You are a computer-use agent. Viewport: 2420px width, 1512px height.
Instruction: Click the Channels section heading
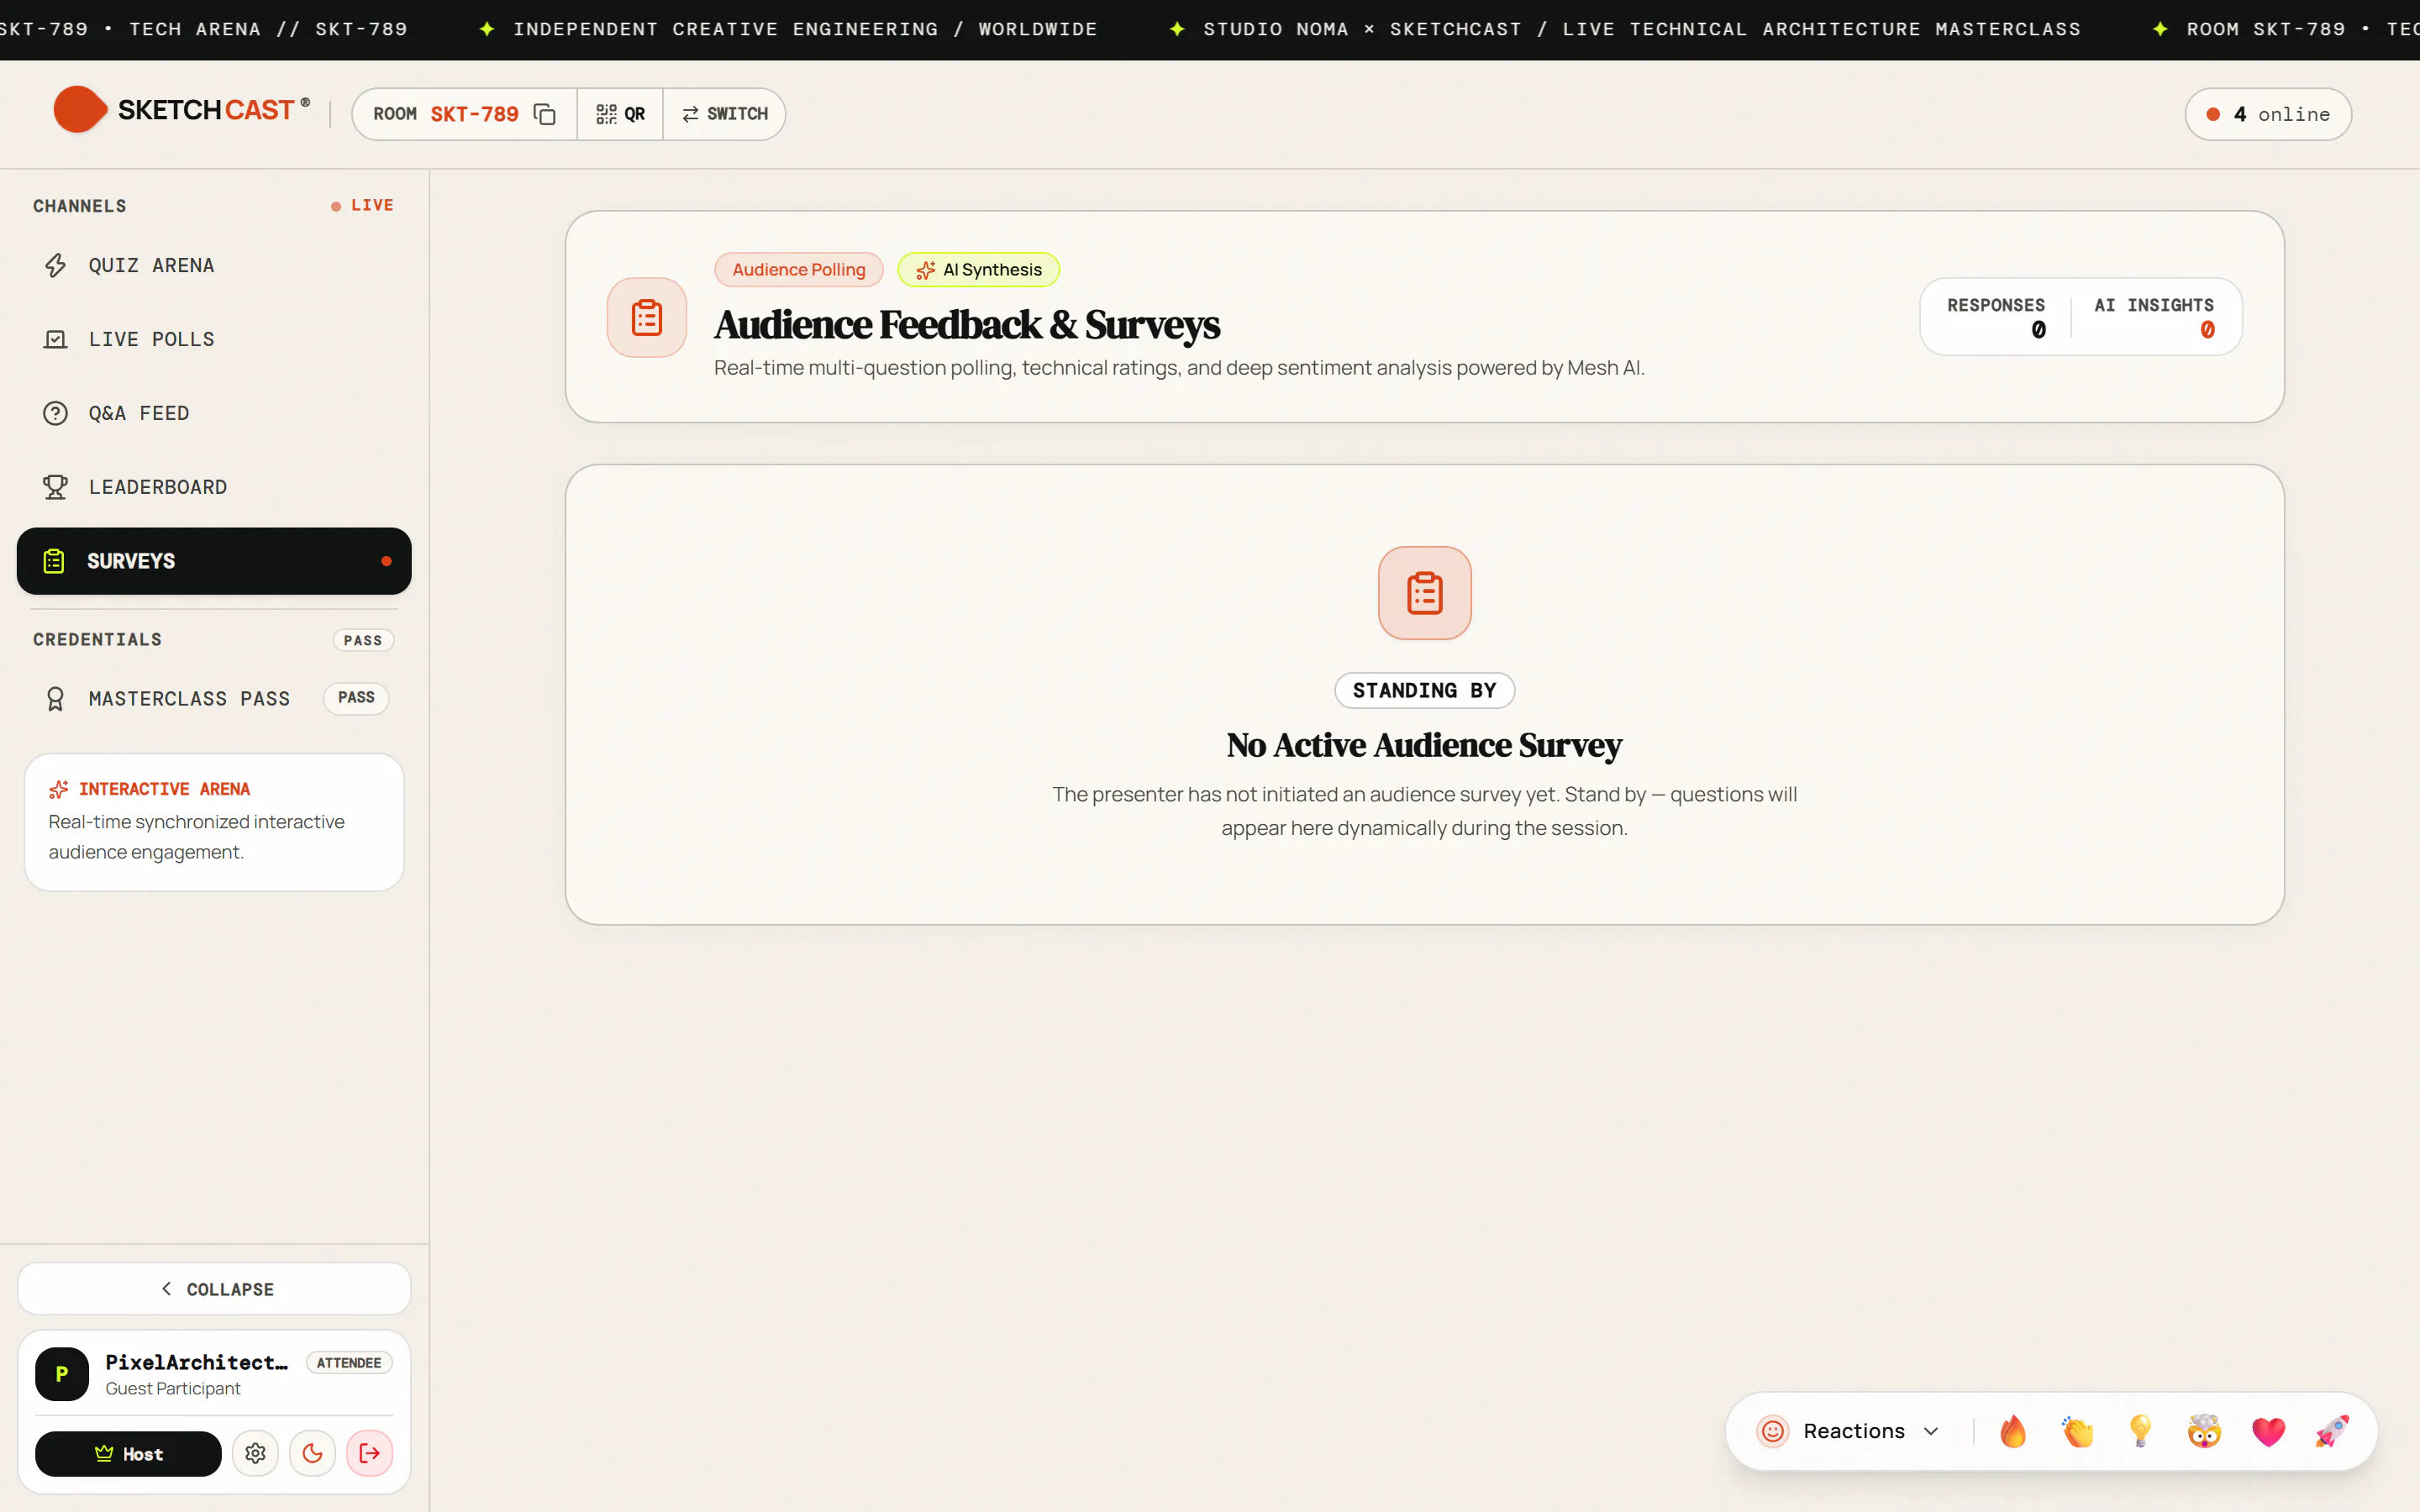(80, 206)
